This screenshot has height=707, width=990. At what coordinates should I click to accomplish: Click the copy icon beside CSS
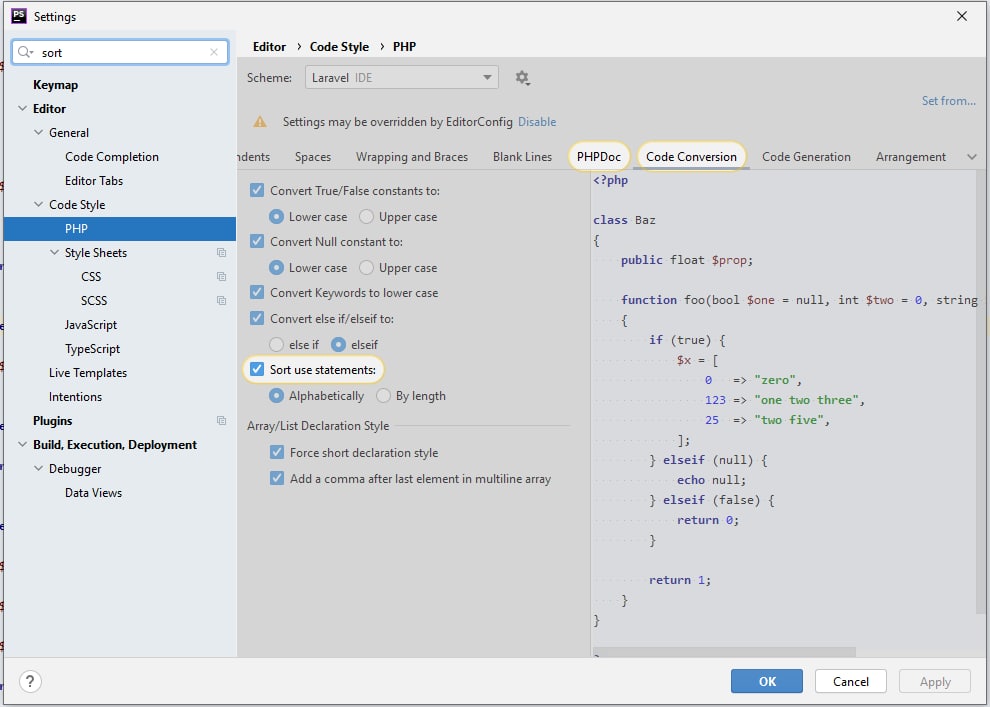coord(221,277)
